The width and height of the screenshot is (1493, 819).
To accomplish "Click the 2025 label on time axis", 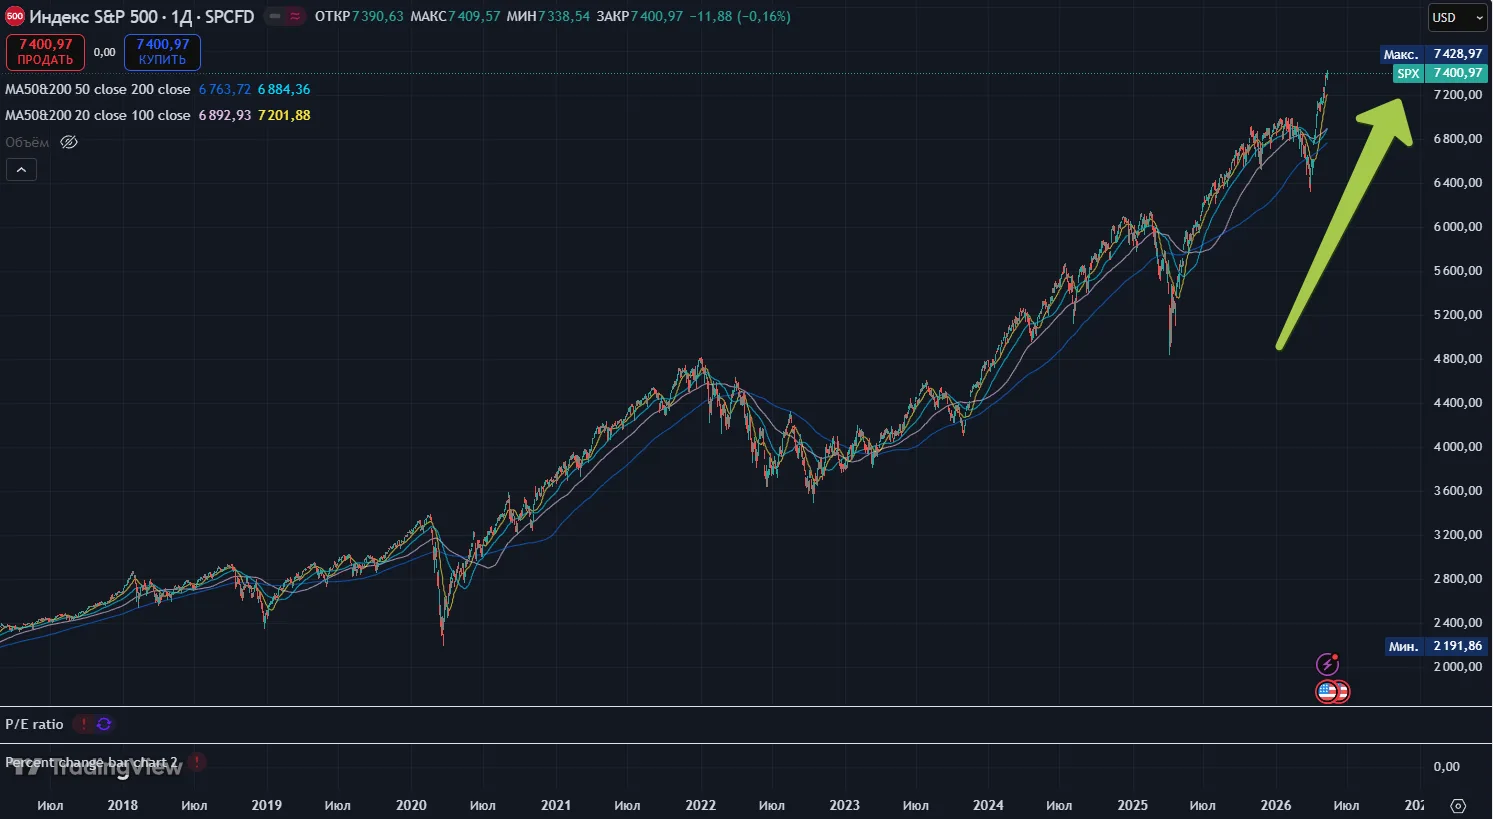I will click(1133, 805).
